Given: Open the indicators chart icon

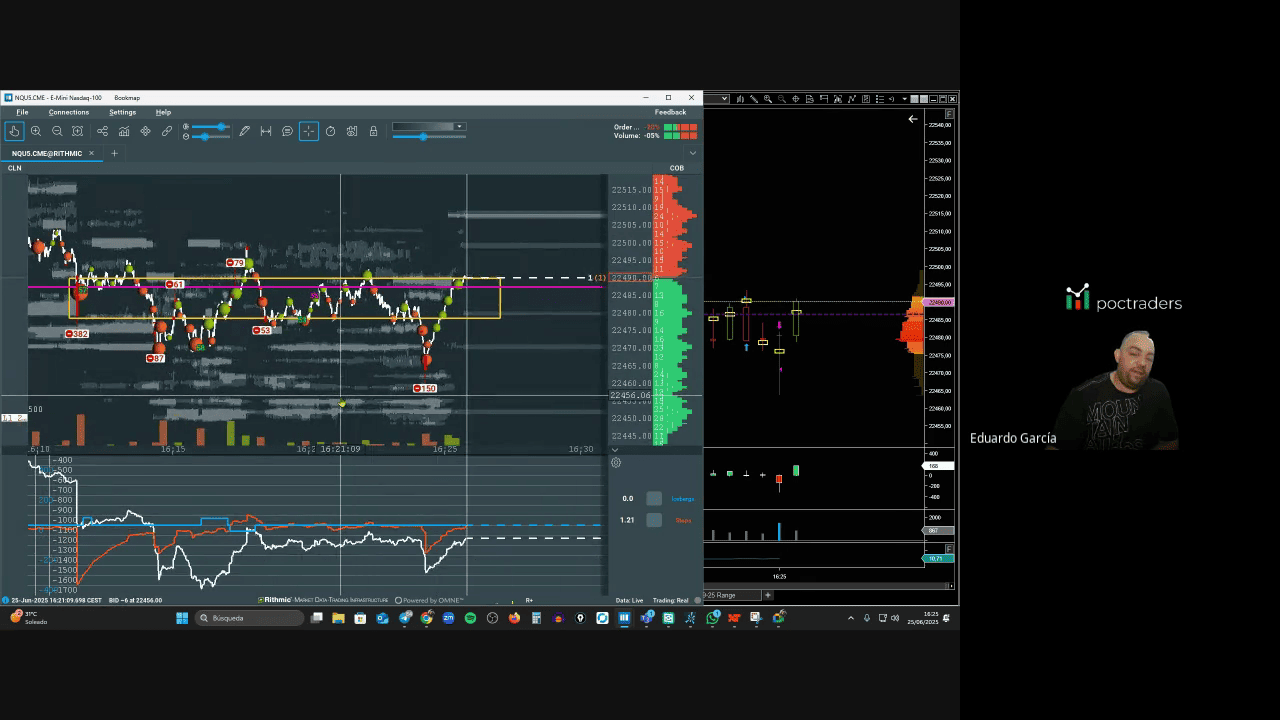Looking at the screenshot, I should pos(124,131).
